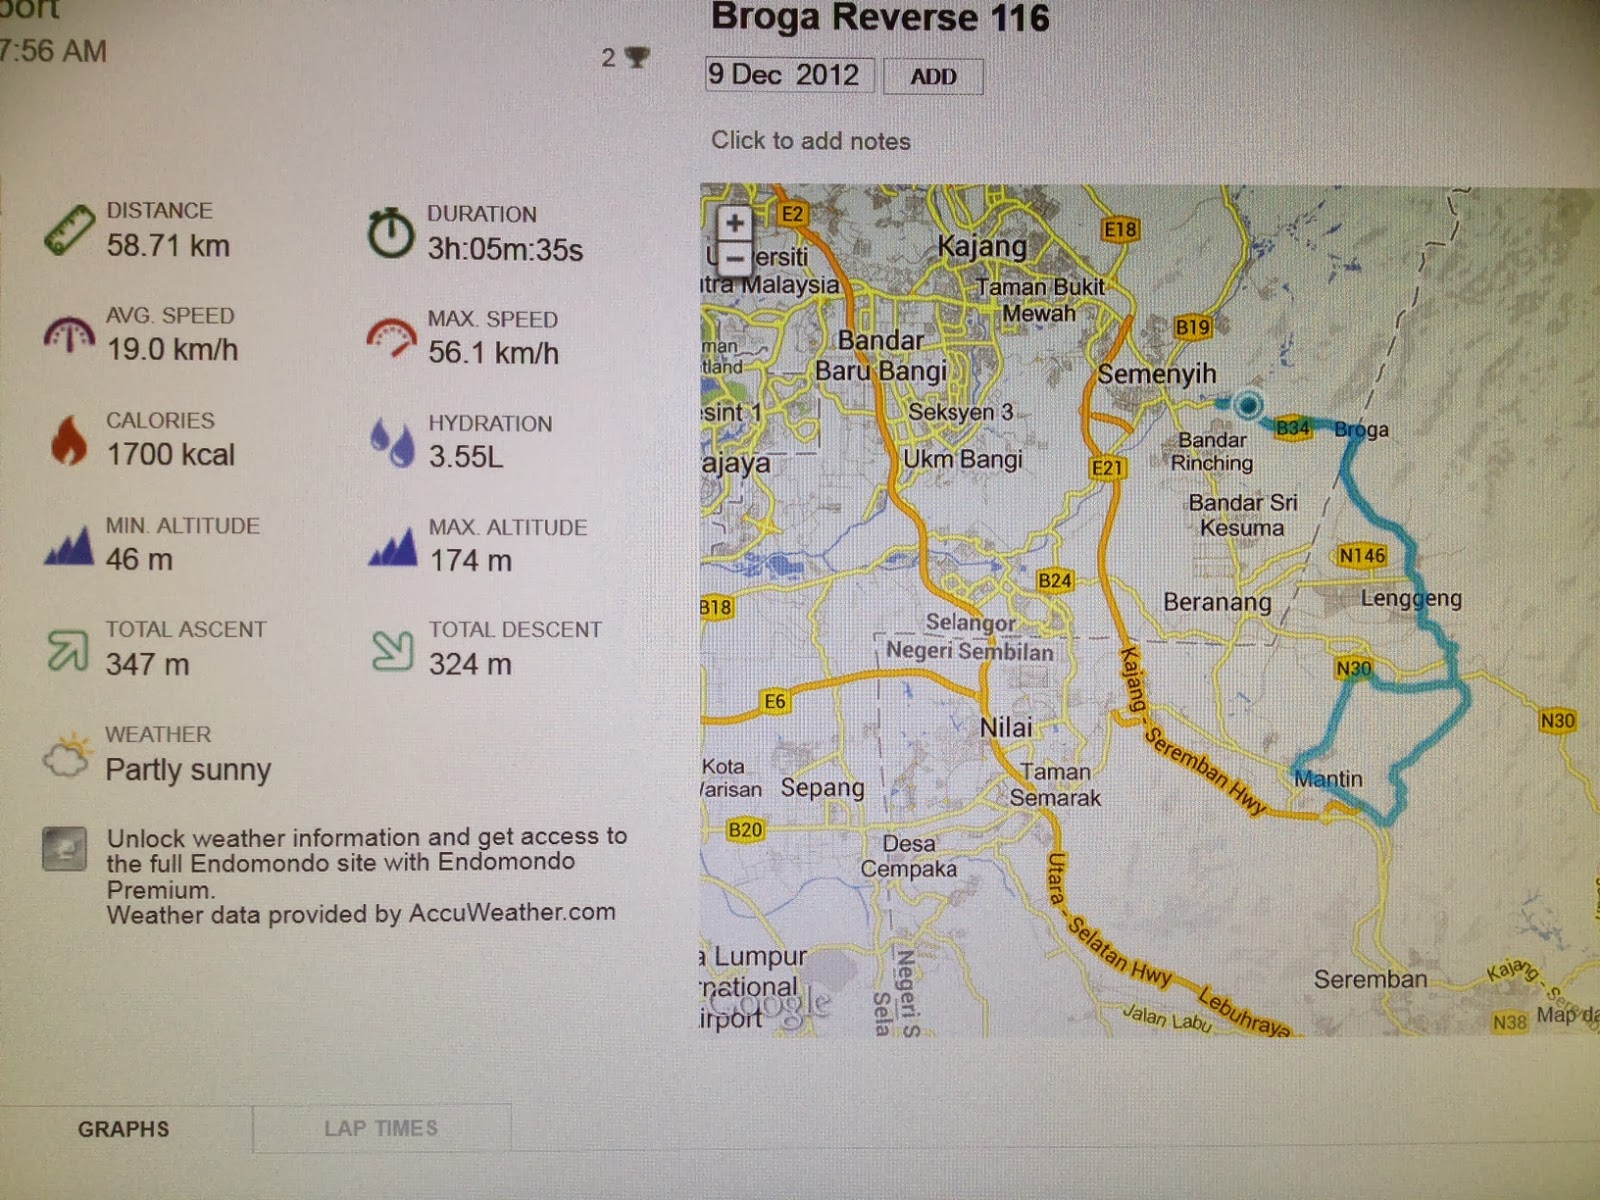The height and width of the screenshot is (1200, 1600).
Task: Click the E6 highway shield on map
Action: 775,701
